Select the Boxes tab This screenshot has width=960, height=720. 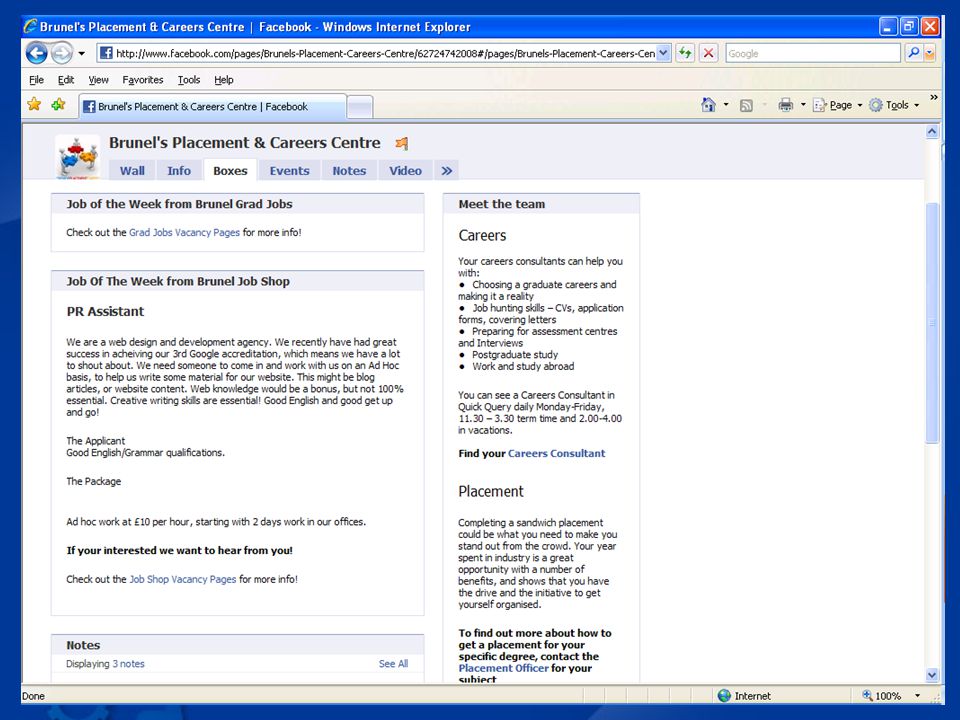(230, 171)
